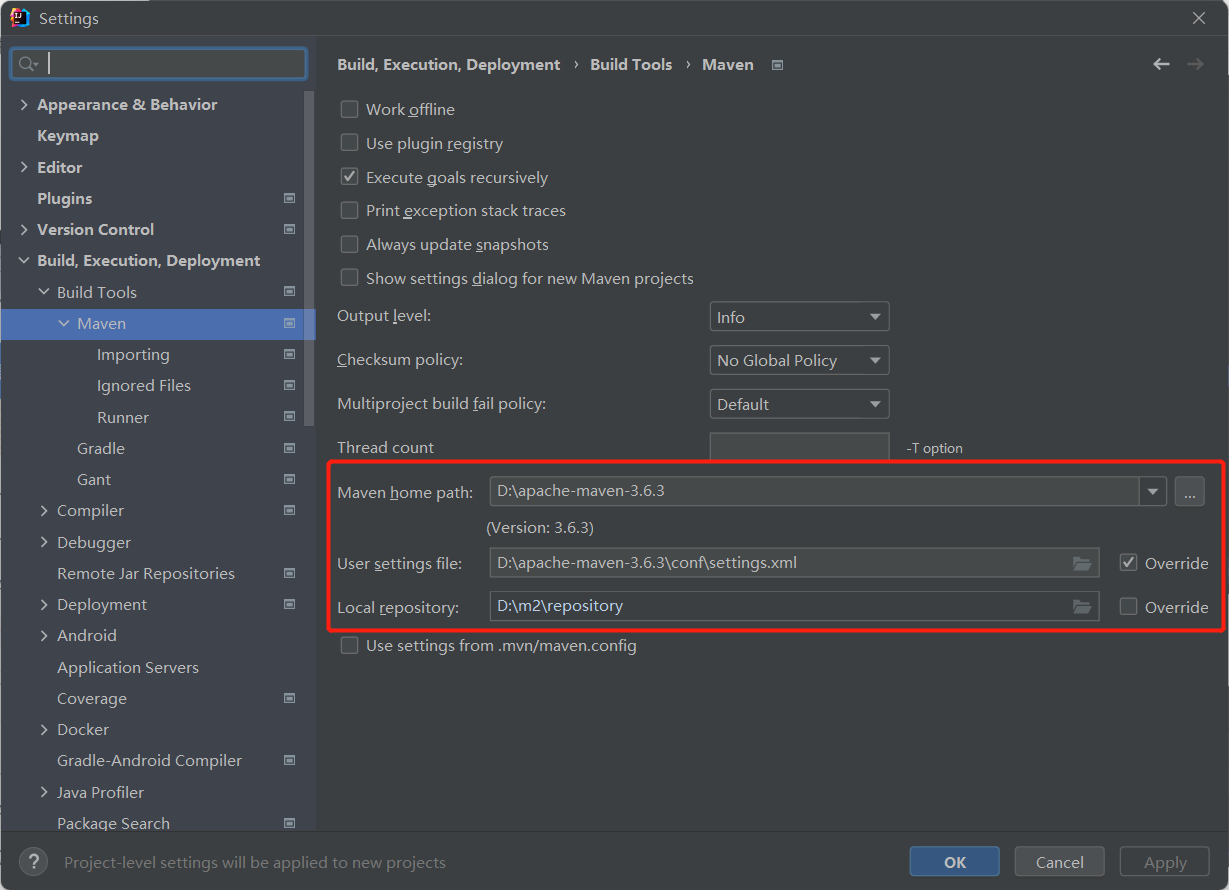Image resolution: width=1229 pixels, height=890 pixels.
Task: Uncheck Override for User settings file
Action: click(1128, 563)
